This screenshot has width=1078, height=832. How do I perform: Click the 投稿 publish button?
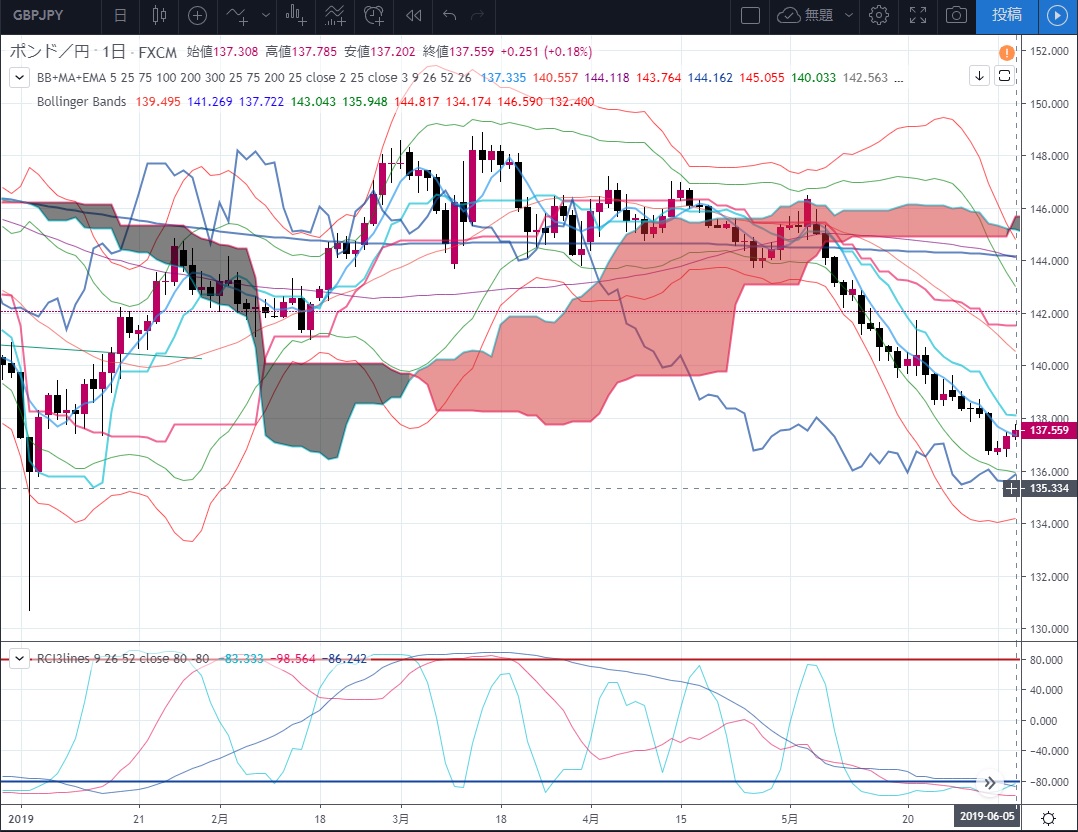point(1006,15)
